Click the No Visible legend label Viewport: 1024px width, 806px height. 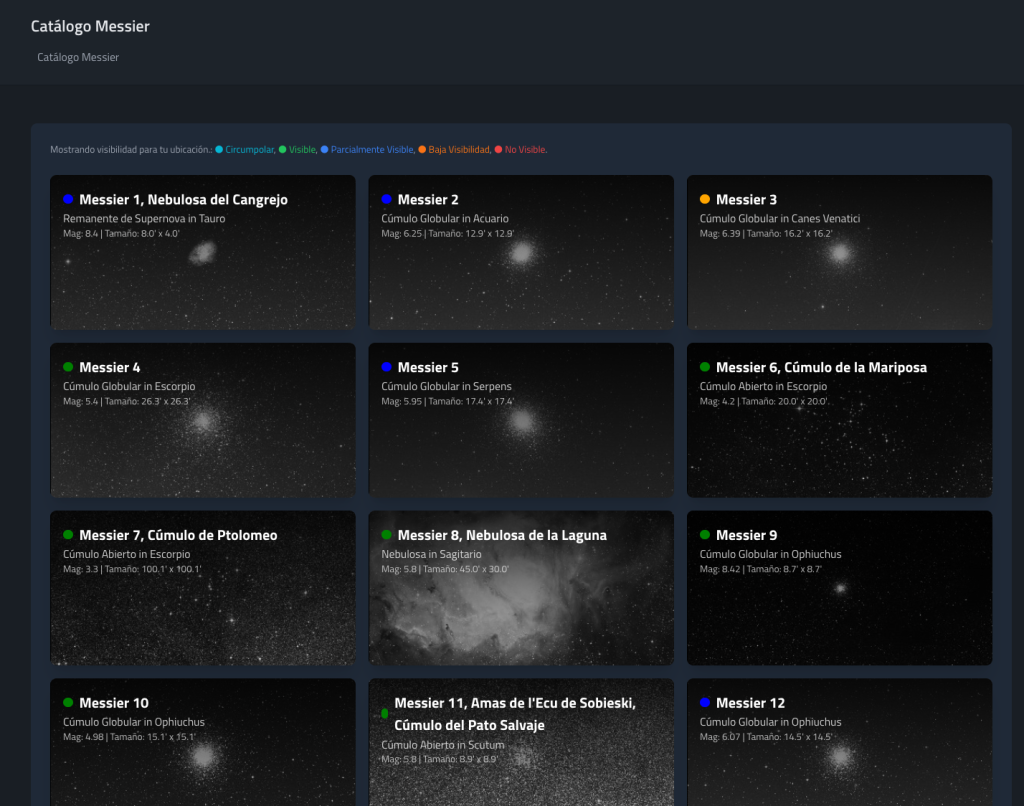coord(525,150)
